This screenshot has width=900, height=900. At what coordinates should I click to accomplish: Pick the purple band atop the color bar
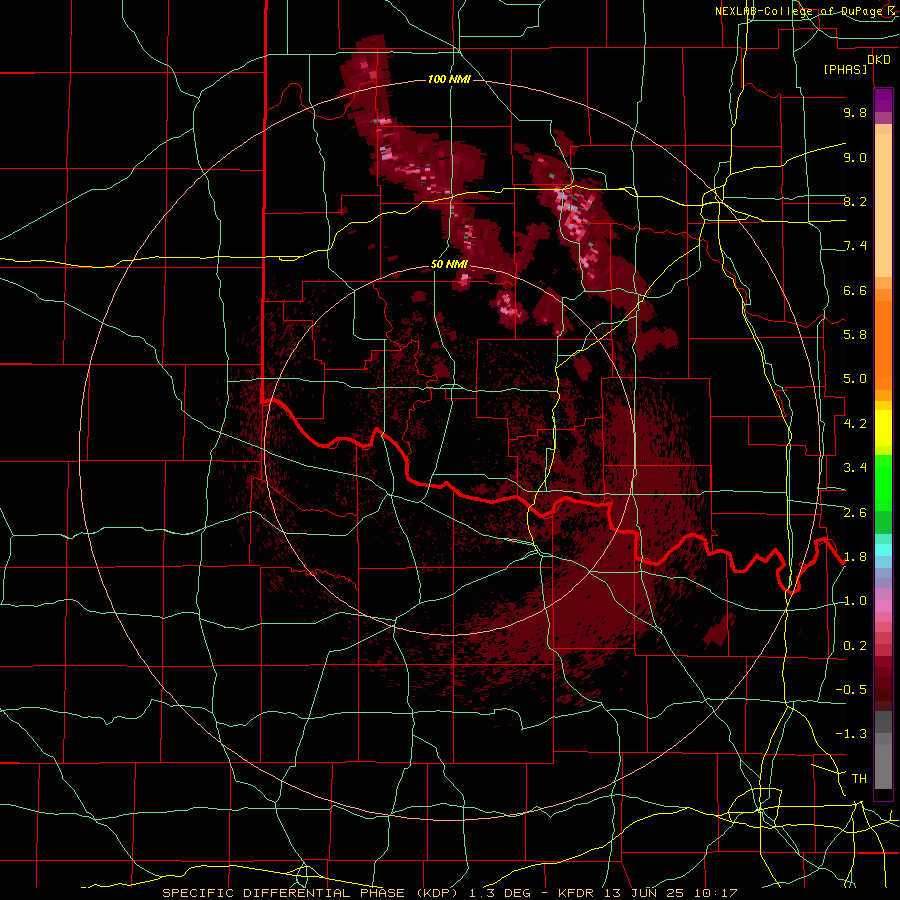(883, 100)
